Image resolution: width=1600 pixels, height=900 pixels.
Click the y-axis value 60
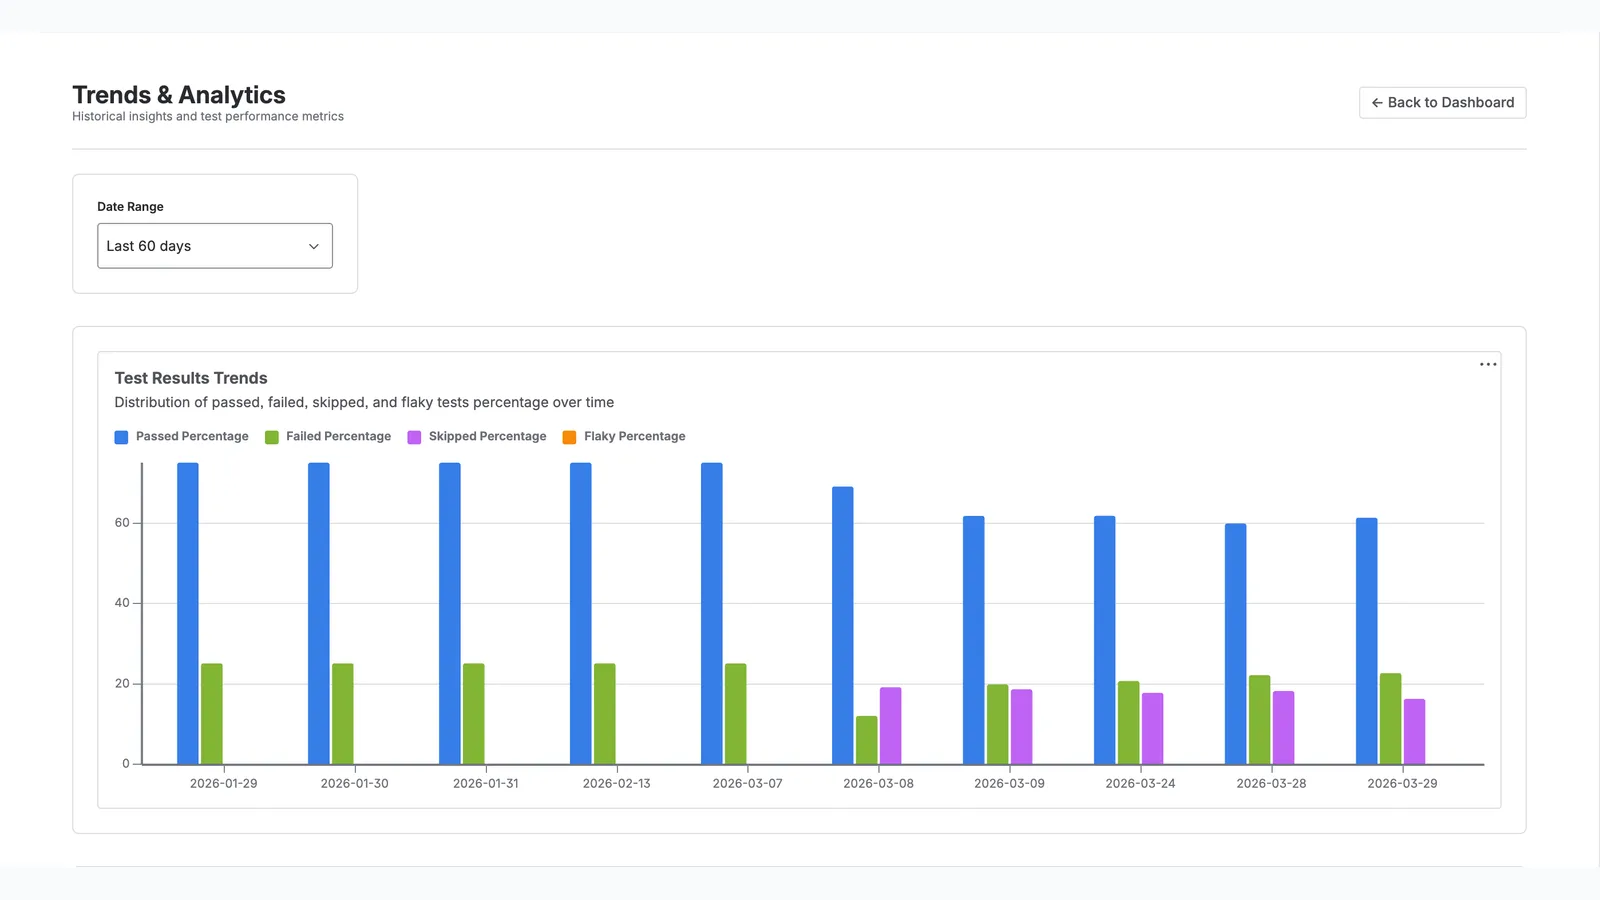(122, 523)
